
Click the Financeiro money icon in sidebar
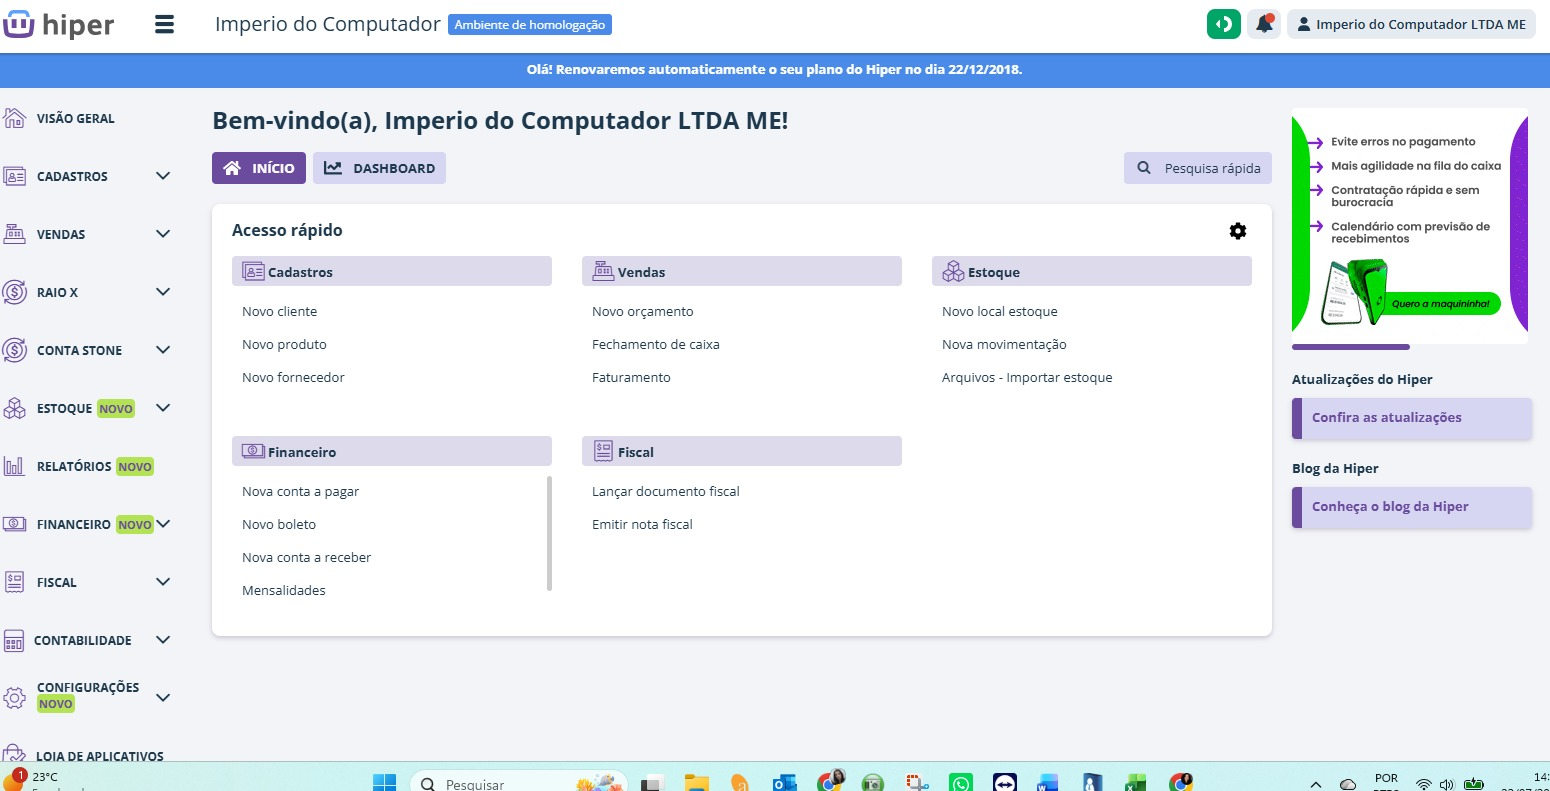pyautogui.click(x=14, y=524)
